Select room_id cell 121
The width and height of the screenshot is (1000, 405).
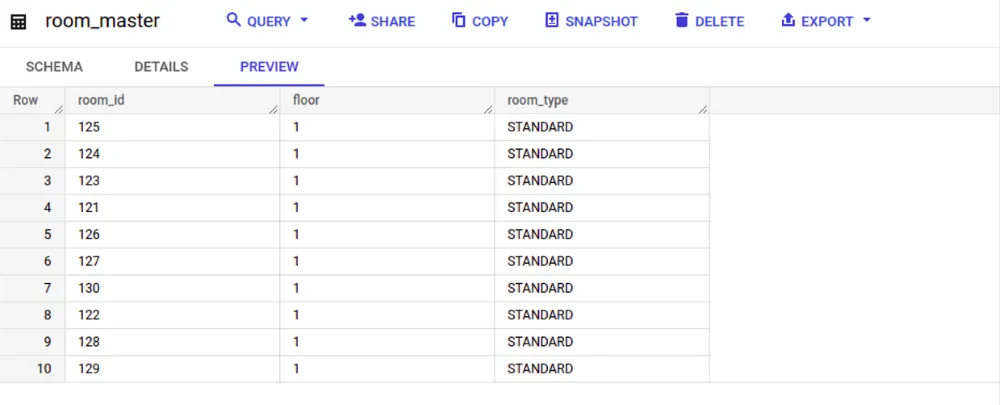(x=172, y=208)
